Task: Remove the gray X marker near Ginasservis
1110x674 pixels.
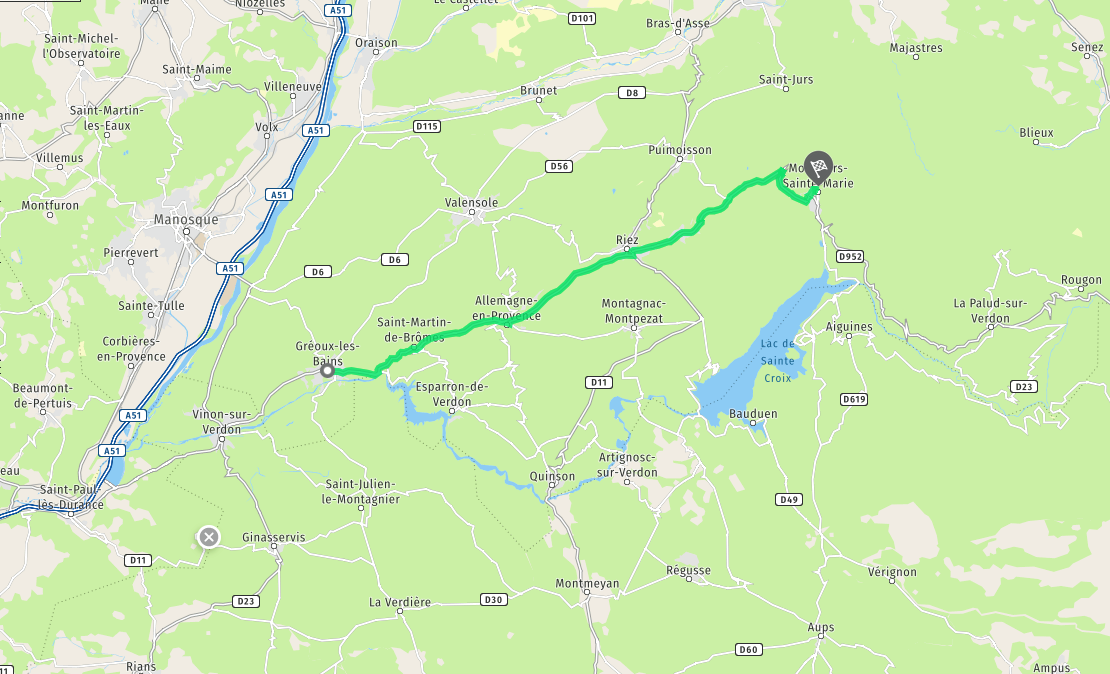Action: click(x=208, y=537)
